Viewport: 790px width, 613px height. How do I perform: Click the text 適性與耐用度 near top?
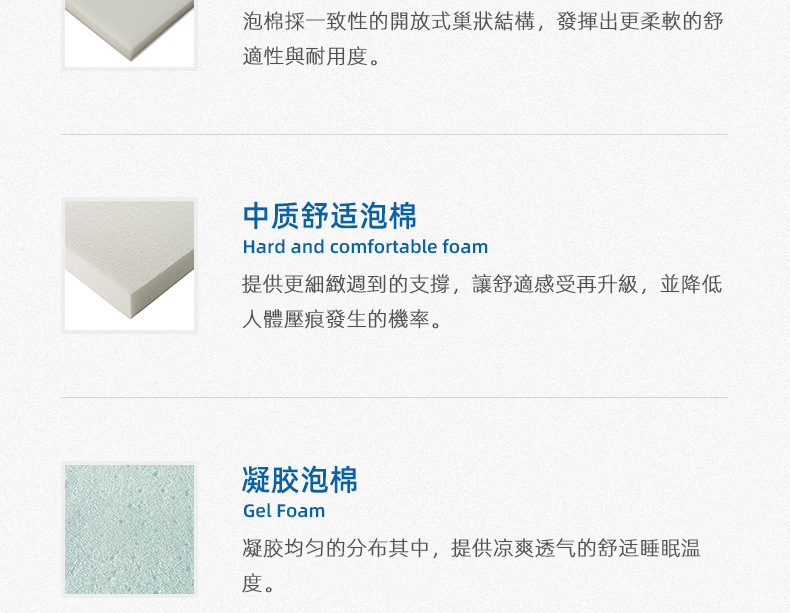coord(311,56)
